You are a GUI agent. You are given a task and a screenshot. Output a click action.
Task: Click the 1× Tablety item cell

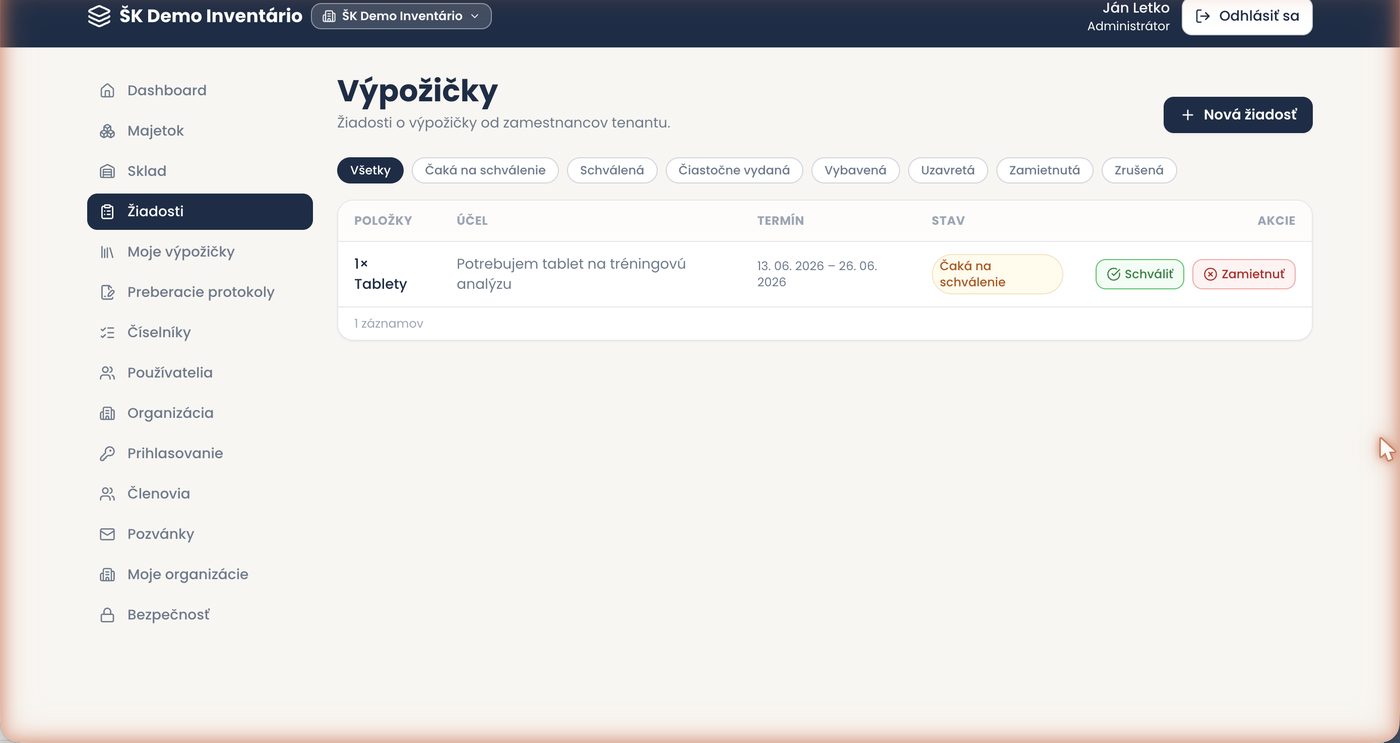coord(381,274)
